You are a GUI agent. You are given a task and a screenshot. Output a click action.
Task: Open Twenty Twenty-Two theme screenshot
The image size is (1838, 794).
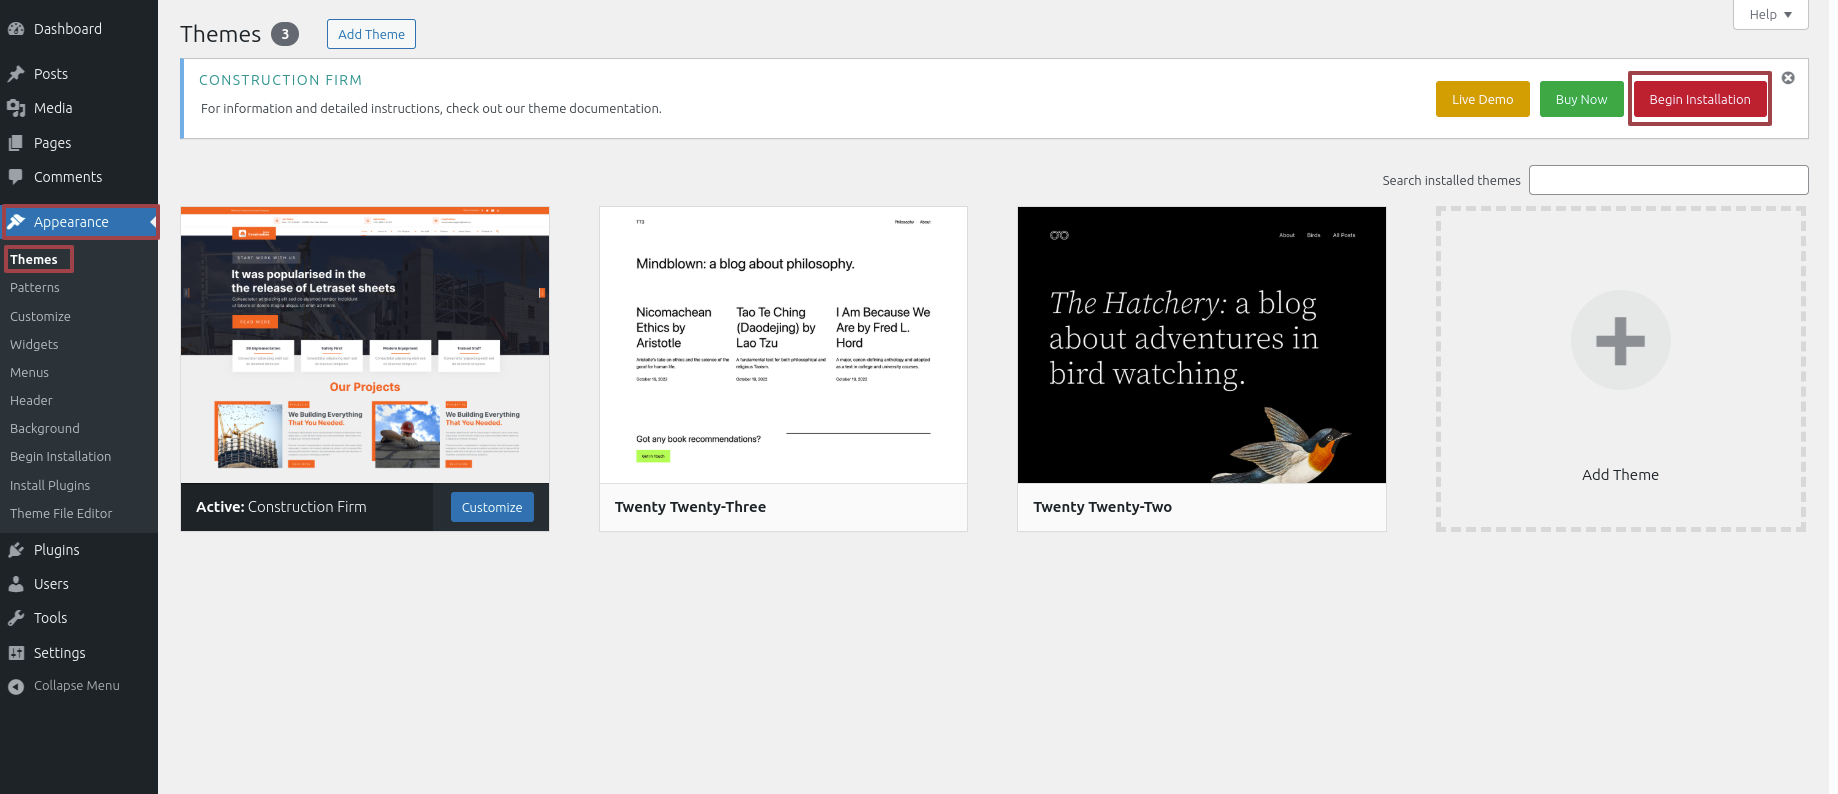1201,345
